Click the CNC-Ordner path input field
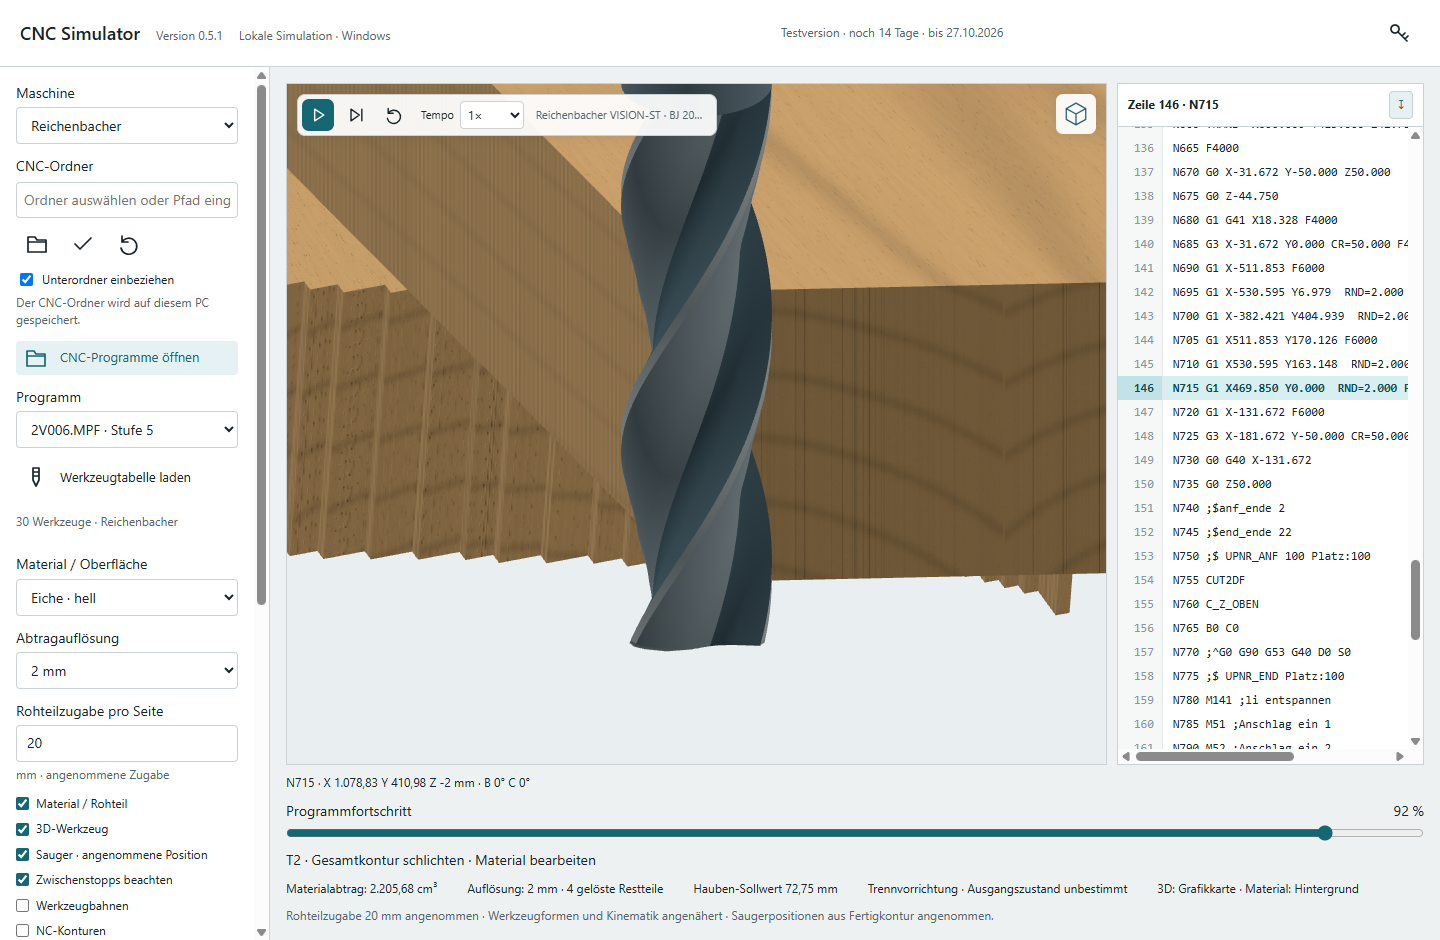The height and width of the screenshot is (940, 1440). point(127,200)
